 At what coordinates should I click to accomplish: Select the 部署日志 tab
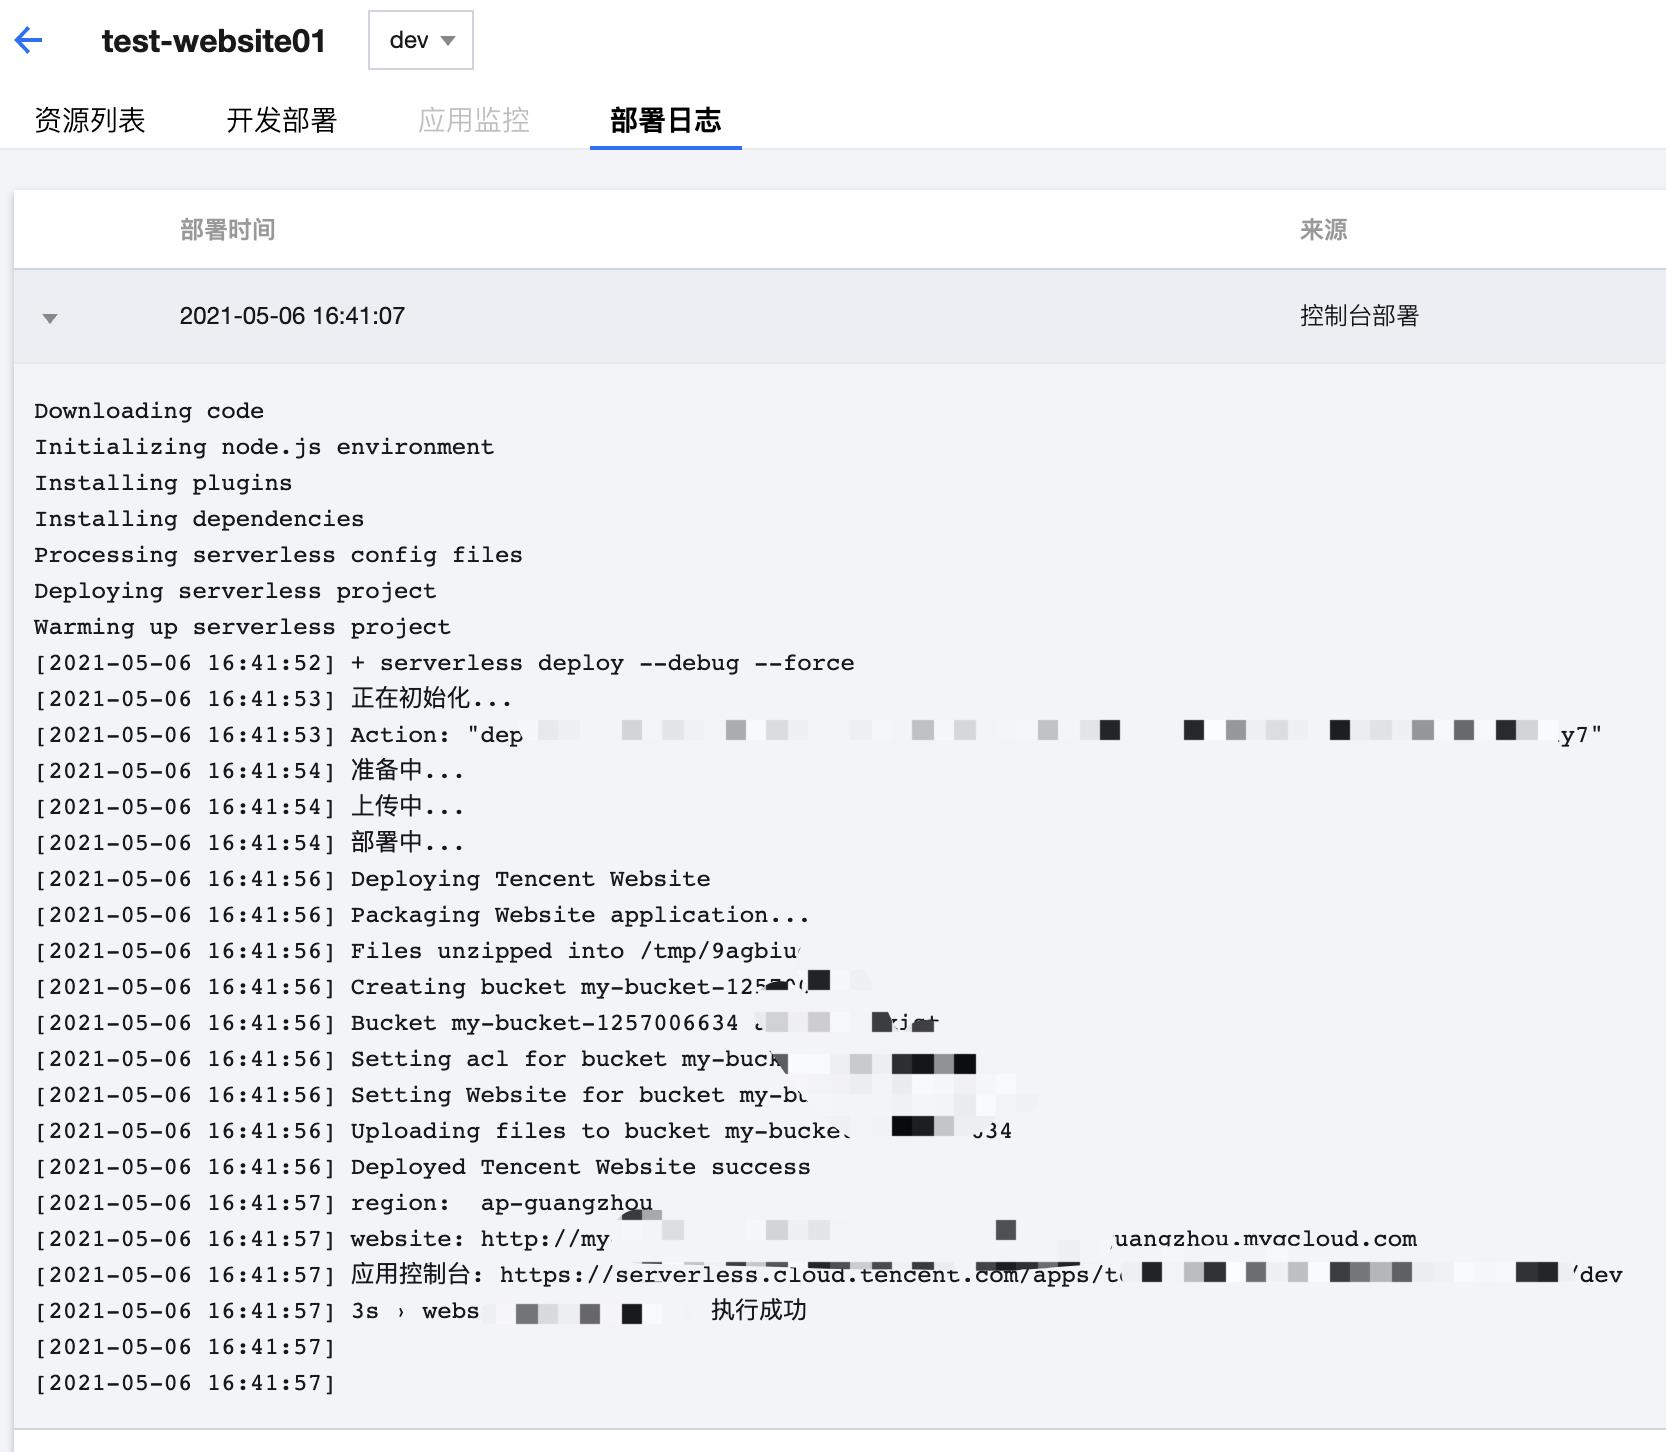[666, 120]
